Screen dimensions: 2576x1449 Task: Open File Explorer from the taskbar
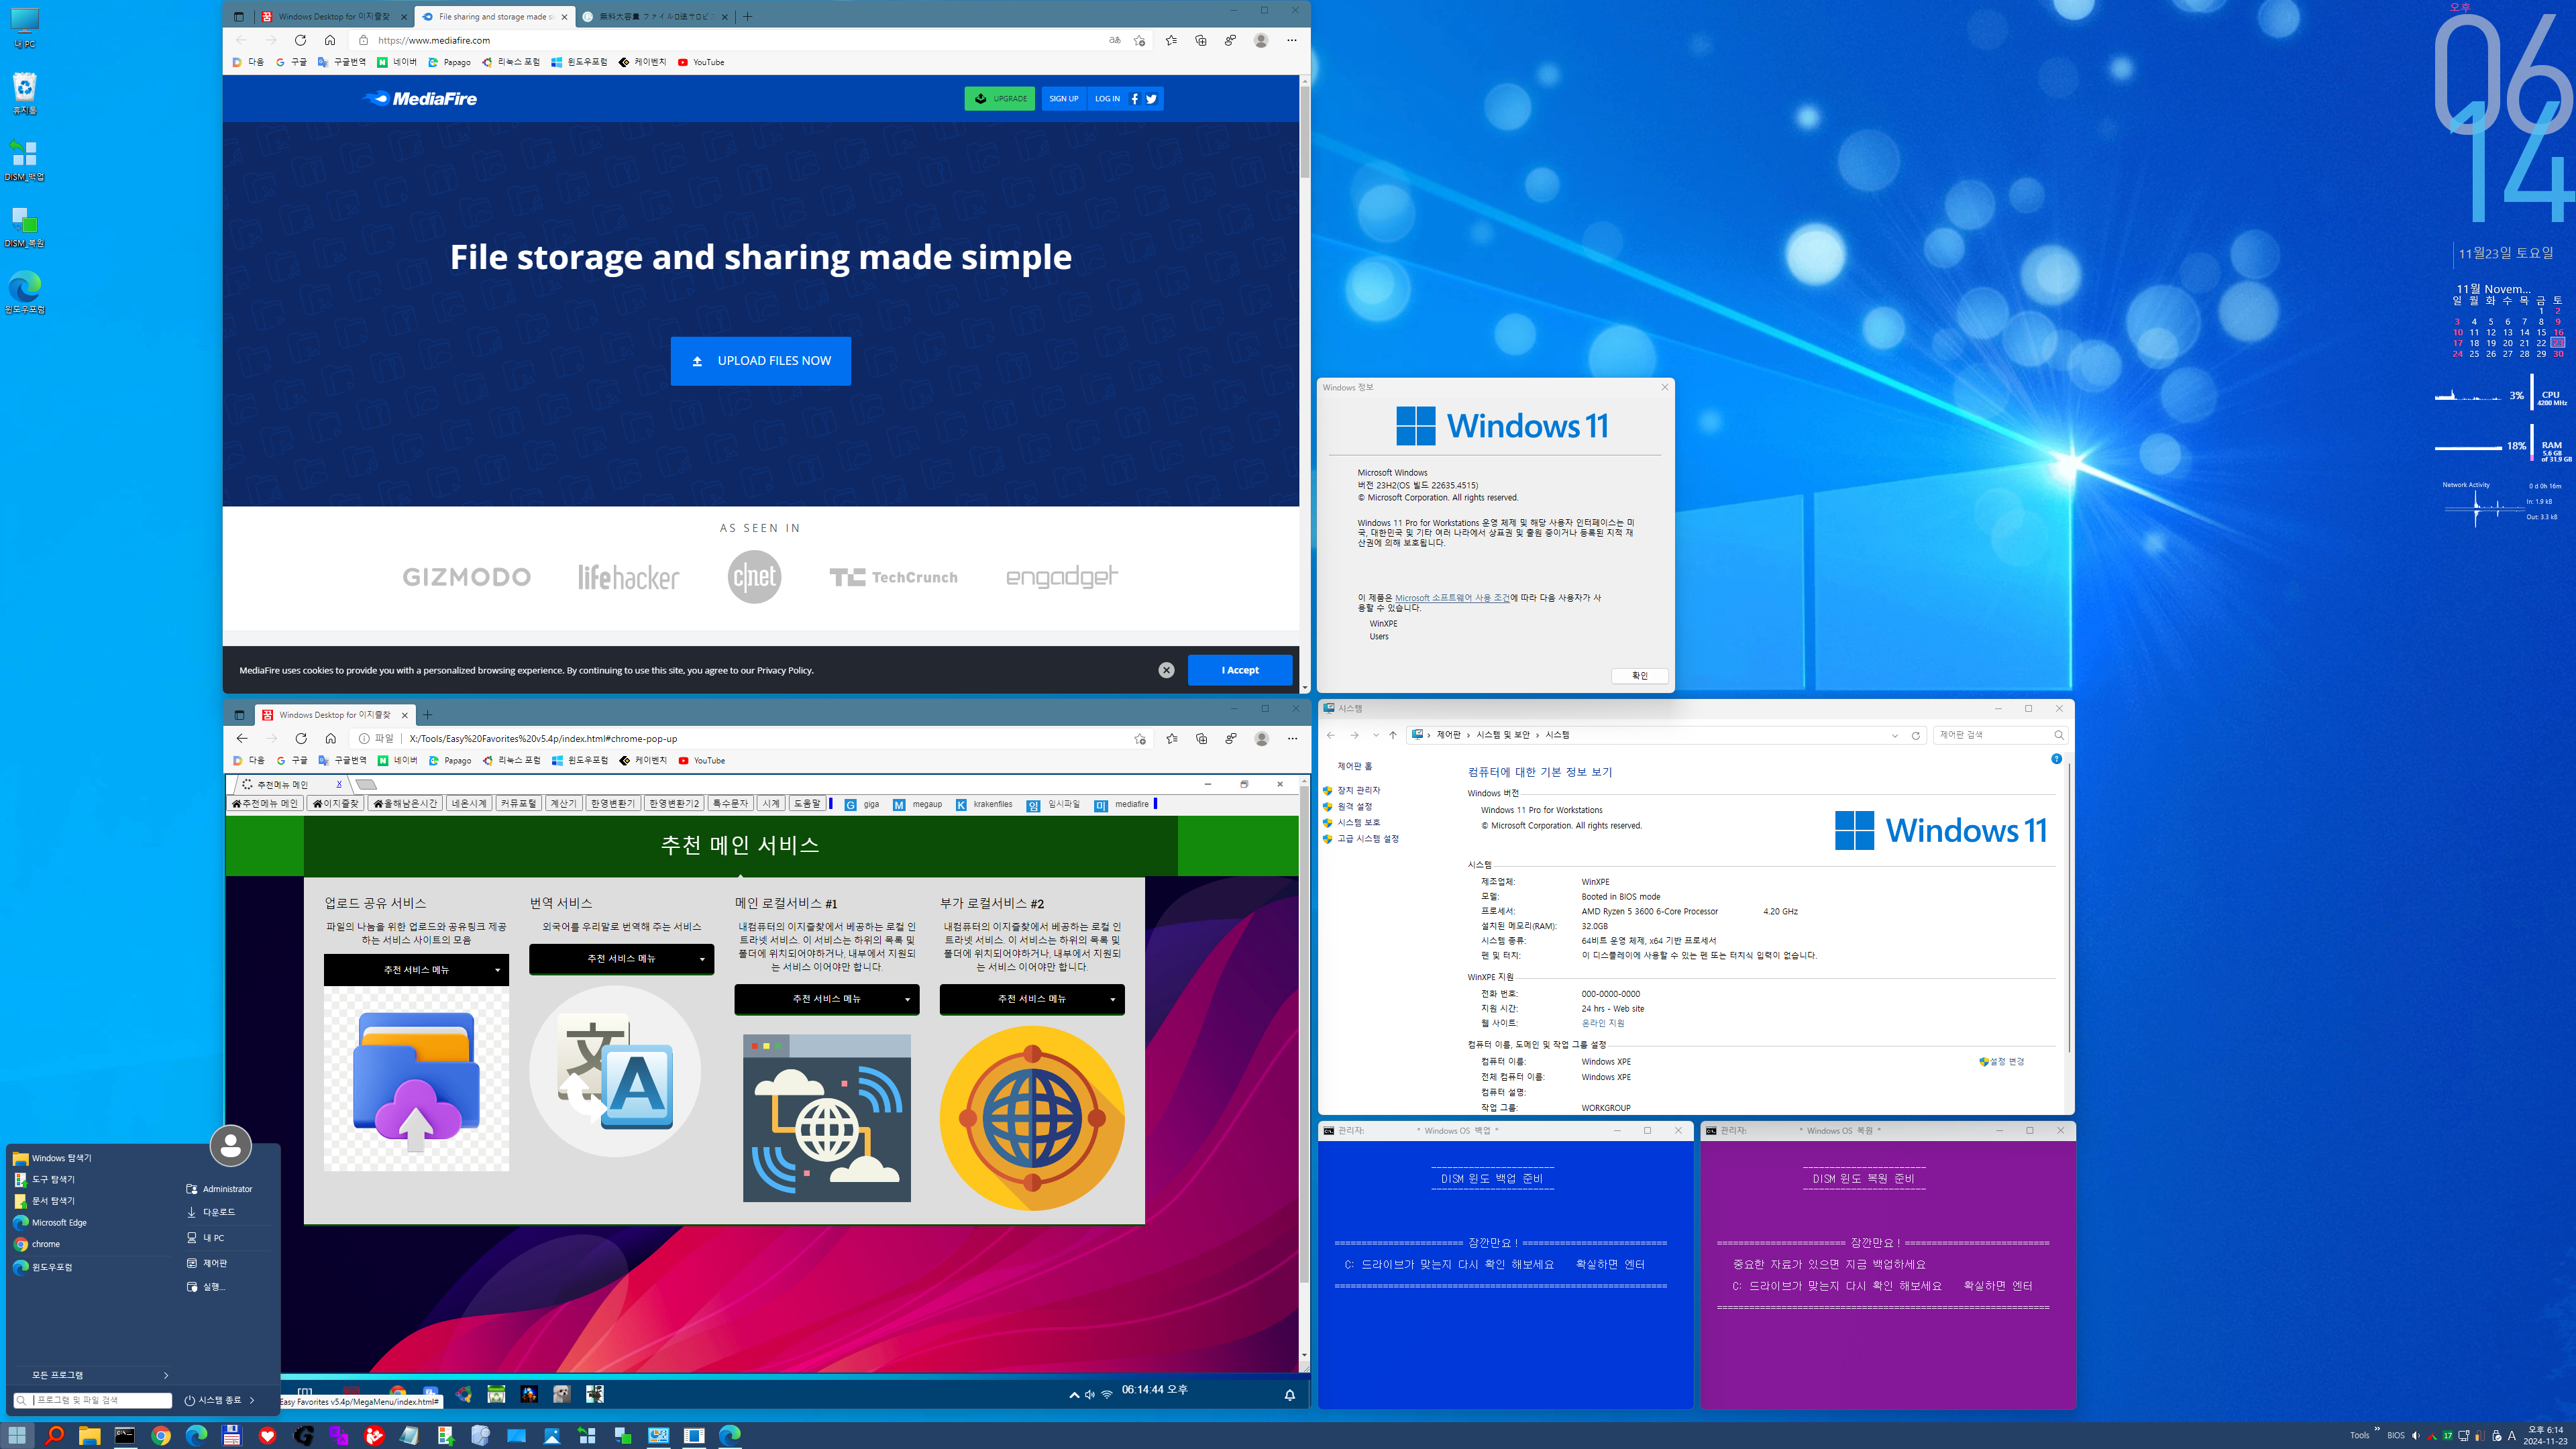coord(89,1435)
